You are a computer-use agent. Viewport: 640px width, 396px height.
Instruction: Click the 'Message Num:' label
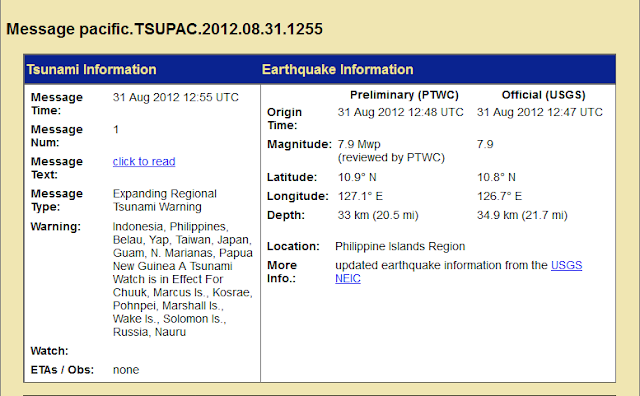(x=57, y=136)
